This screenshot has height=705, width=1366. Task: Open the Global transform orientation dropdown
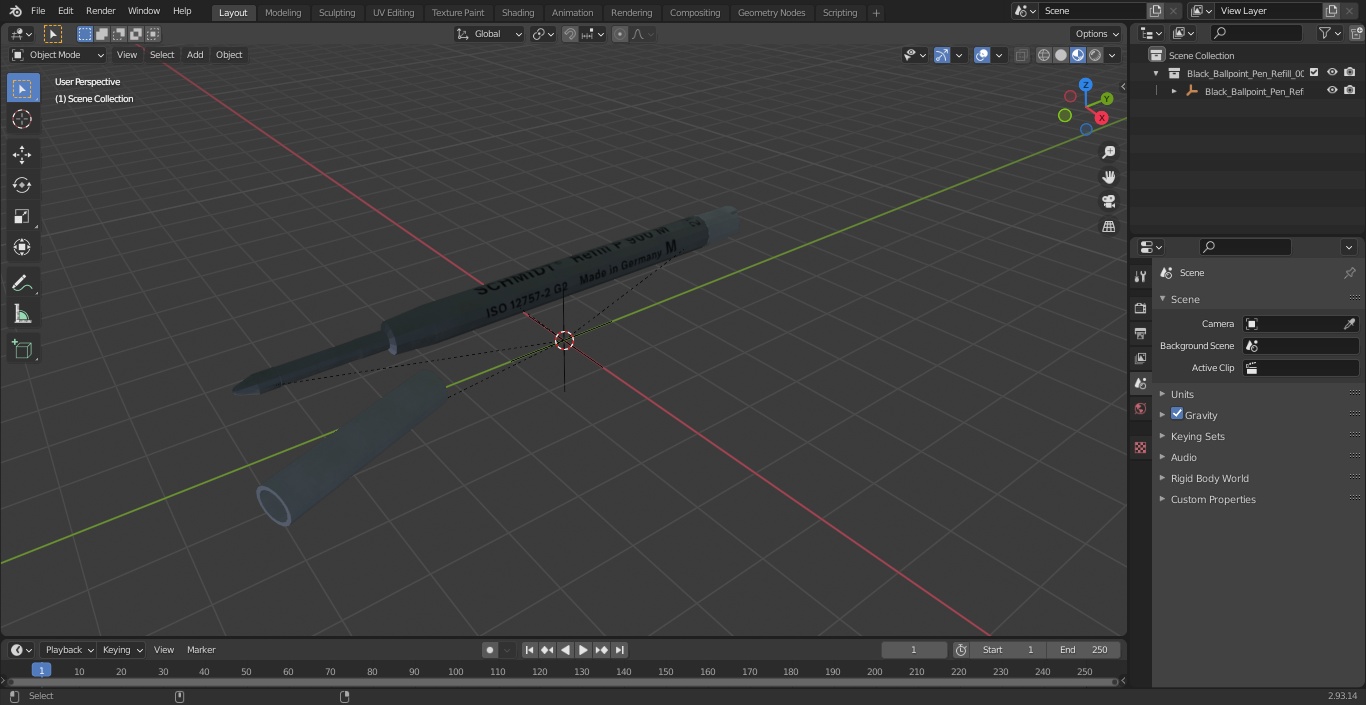coord(490,34)
